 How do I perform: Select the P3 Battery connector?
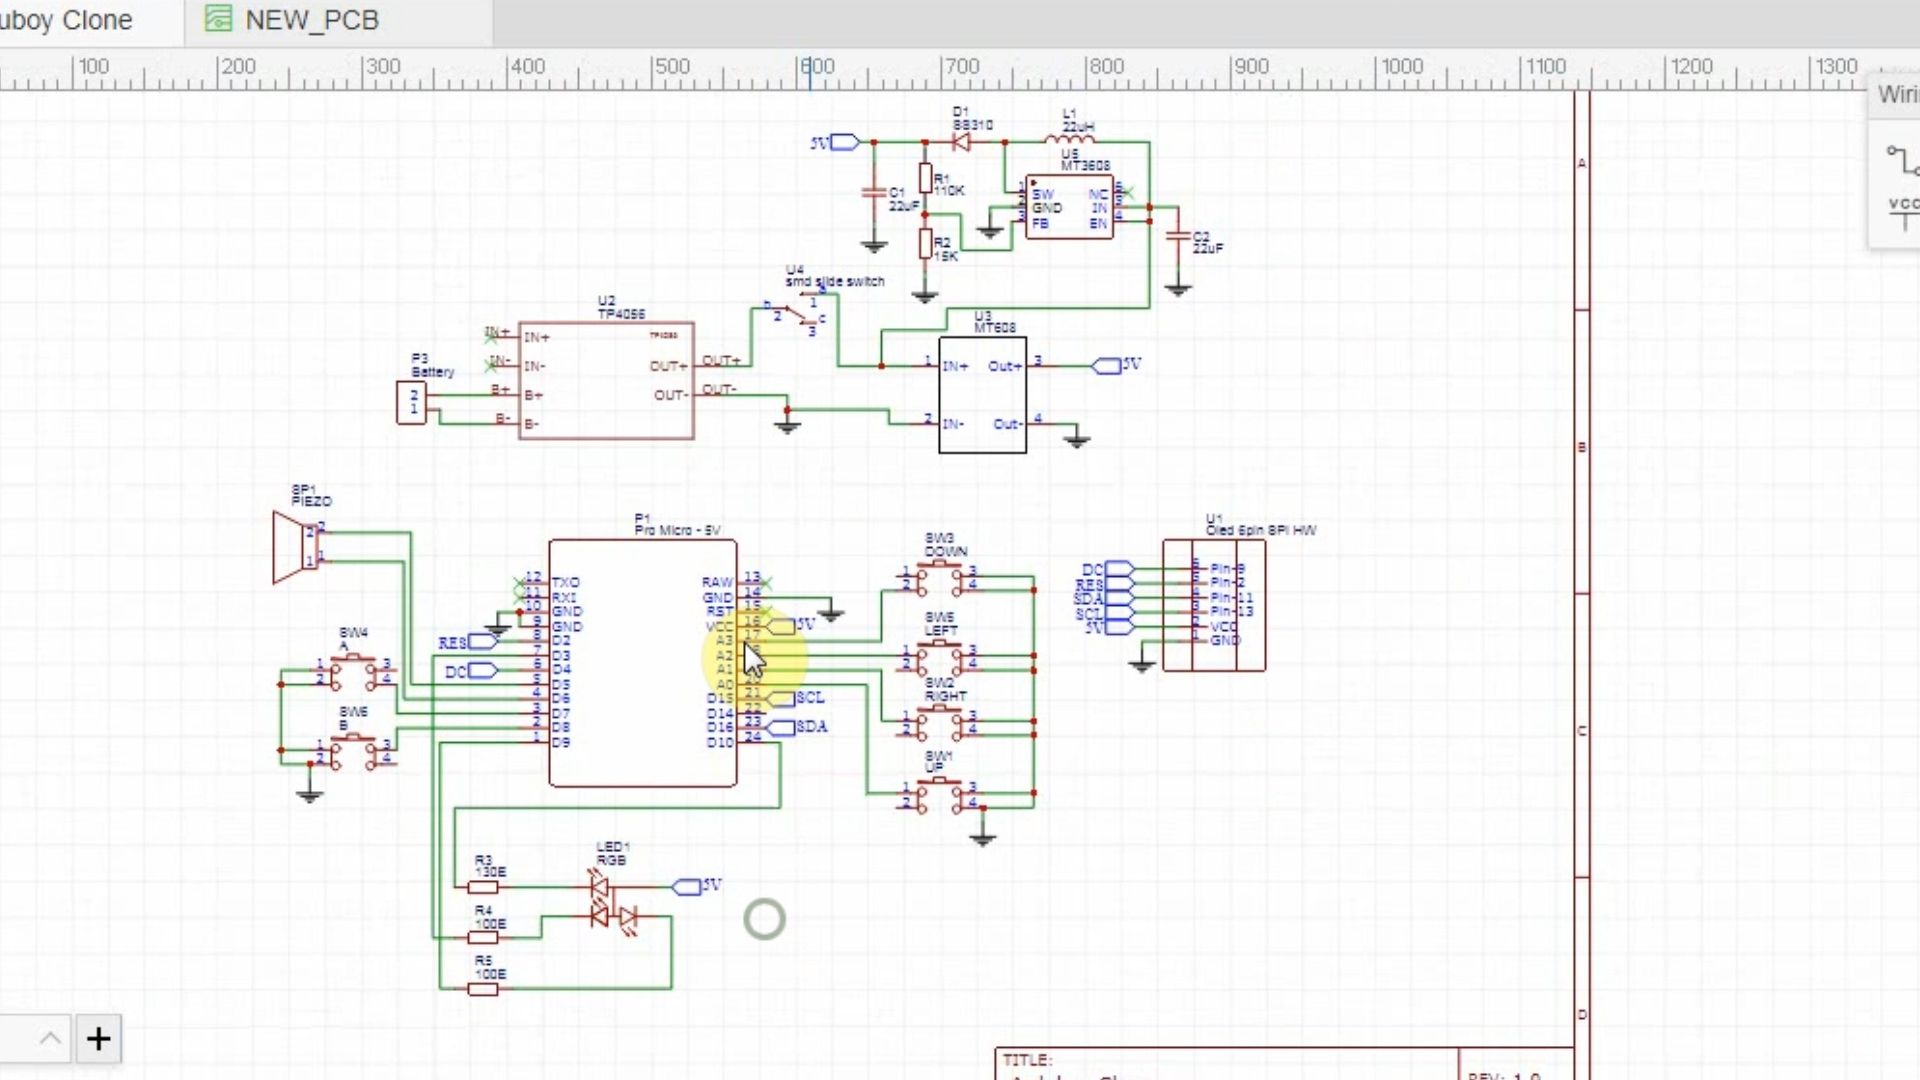point(411,403)
